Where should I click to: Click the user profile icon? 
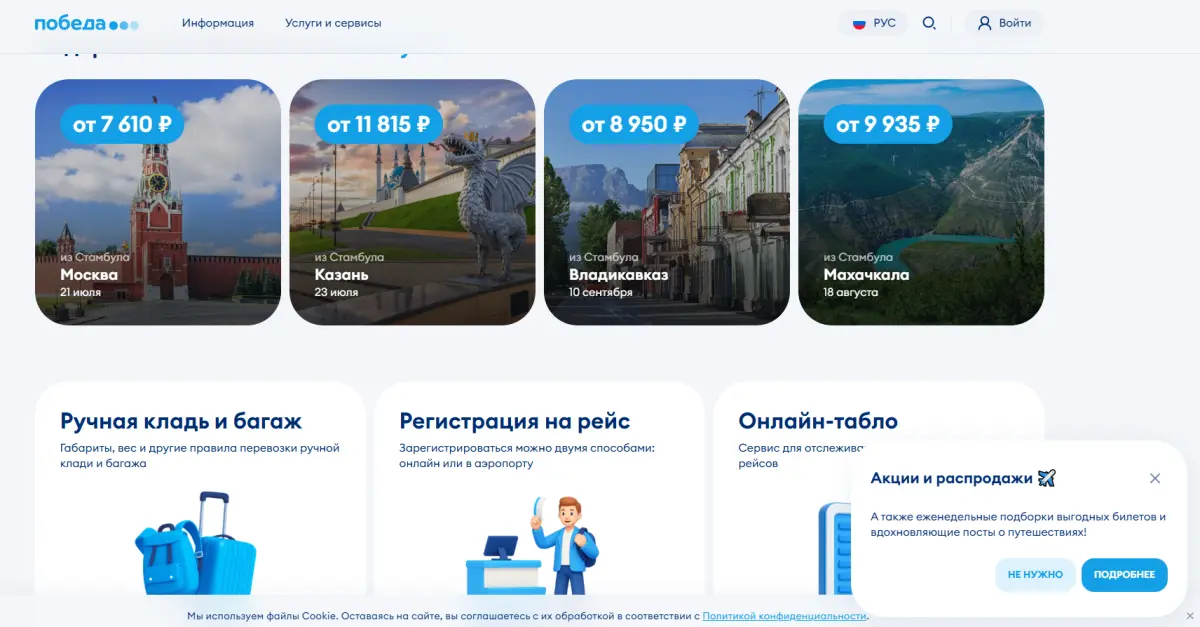coord(985,23)
